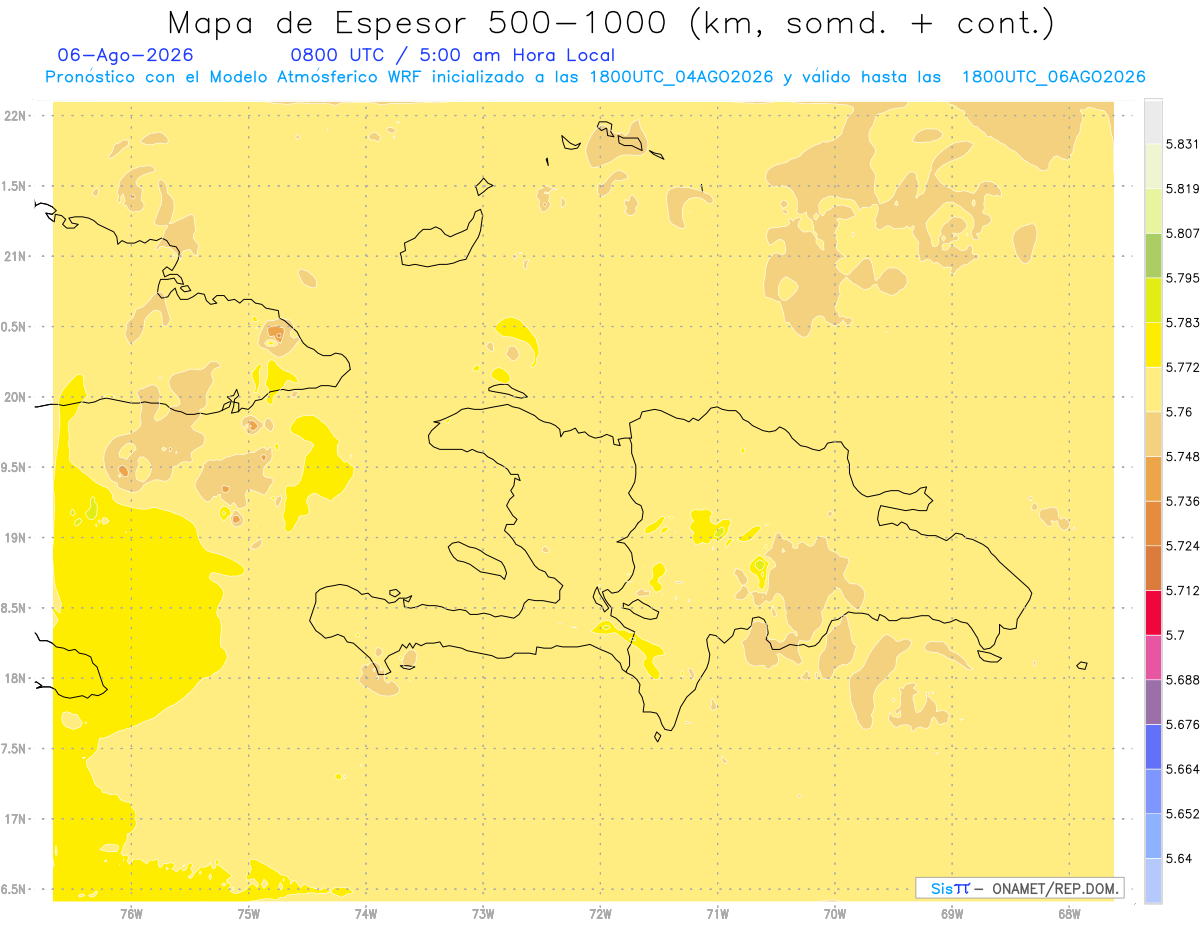Viewport: 1200px width, 927px height.
Task: Click the tan swatch between 5.748 and 5.76
Action: click(x=1153, y=434)
